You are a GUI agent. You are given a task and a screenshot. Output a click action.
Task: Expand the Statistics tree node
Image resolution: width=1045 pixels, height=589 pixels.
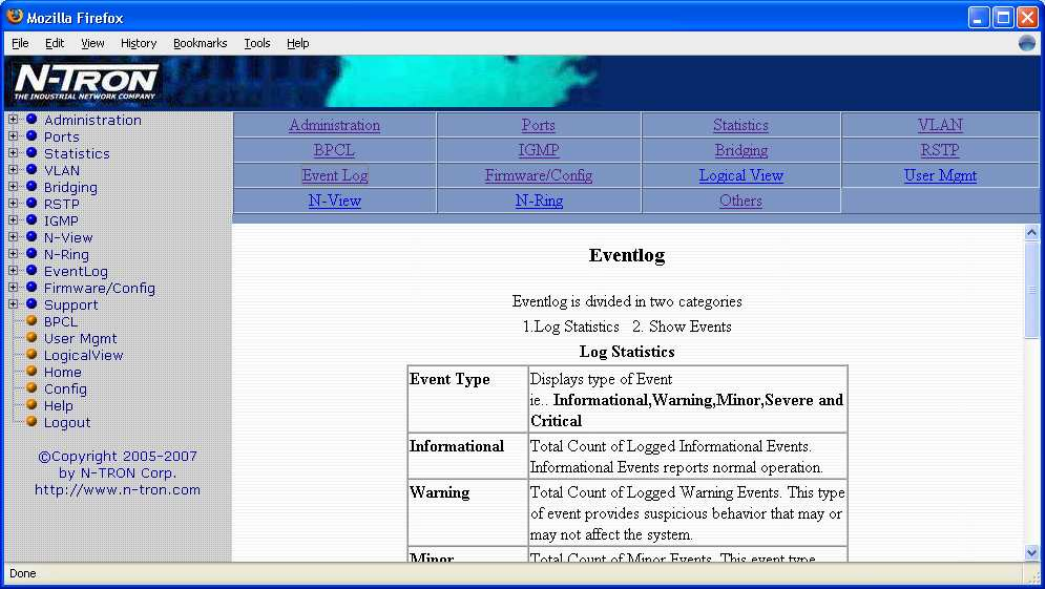point(13,153)
